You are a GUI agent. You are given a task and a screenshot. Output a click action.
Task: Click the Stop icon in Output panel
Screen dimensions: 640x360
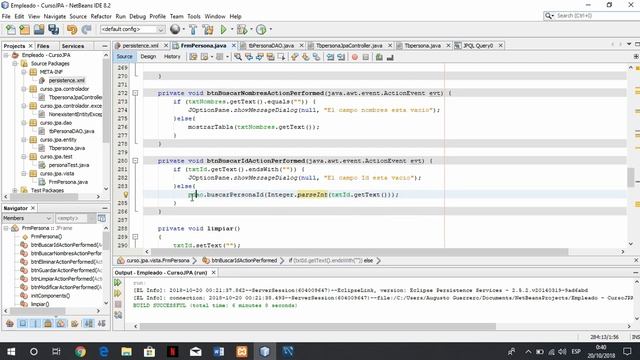(118, 304)
